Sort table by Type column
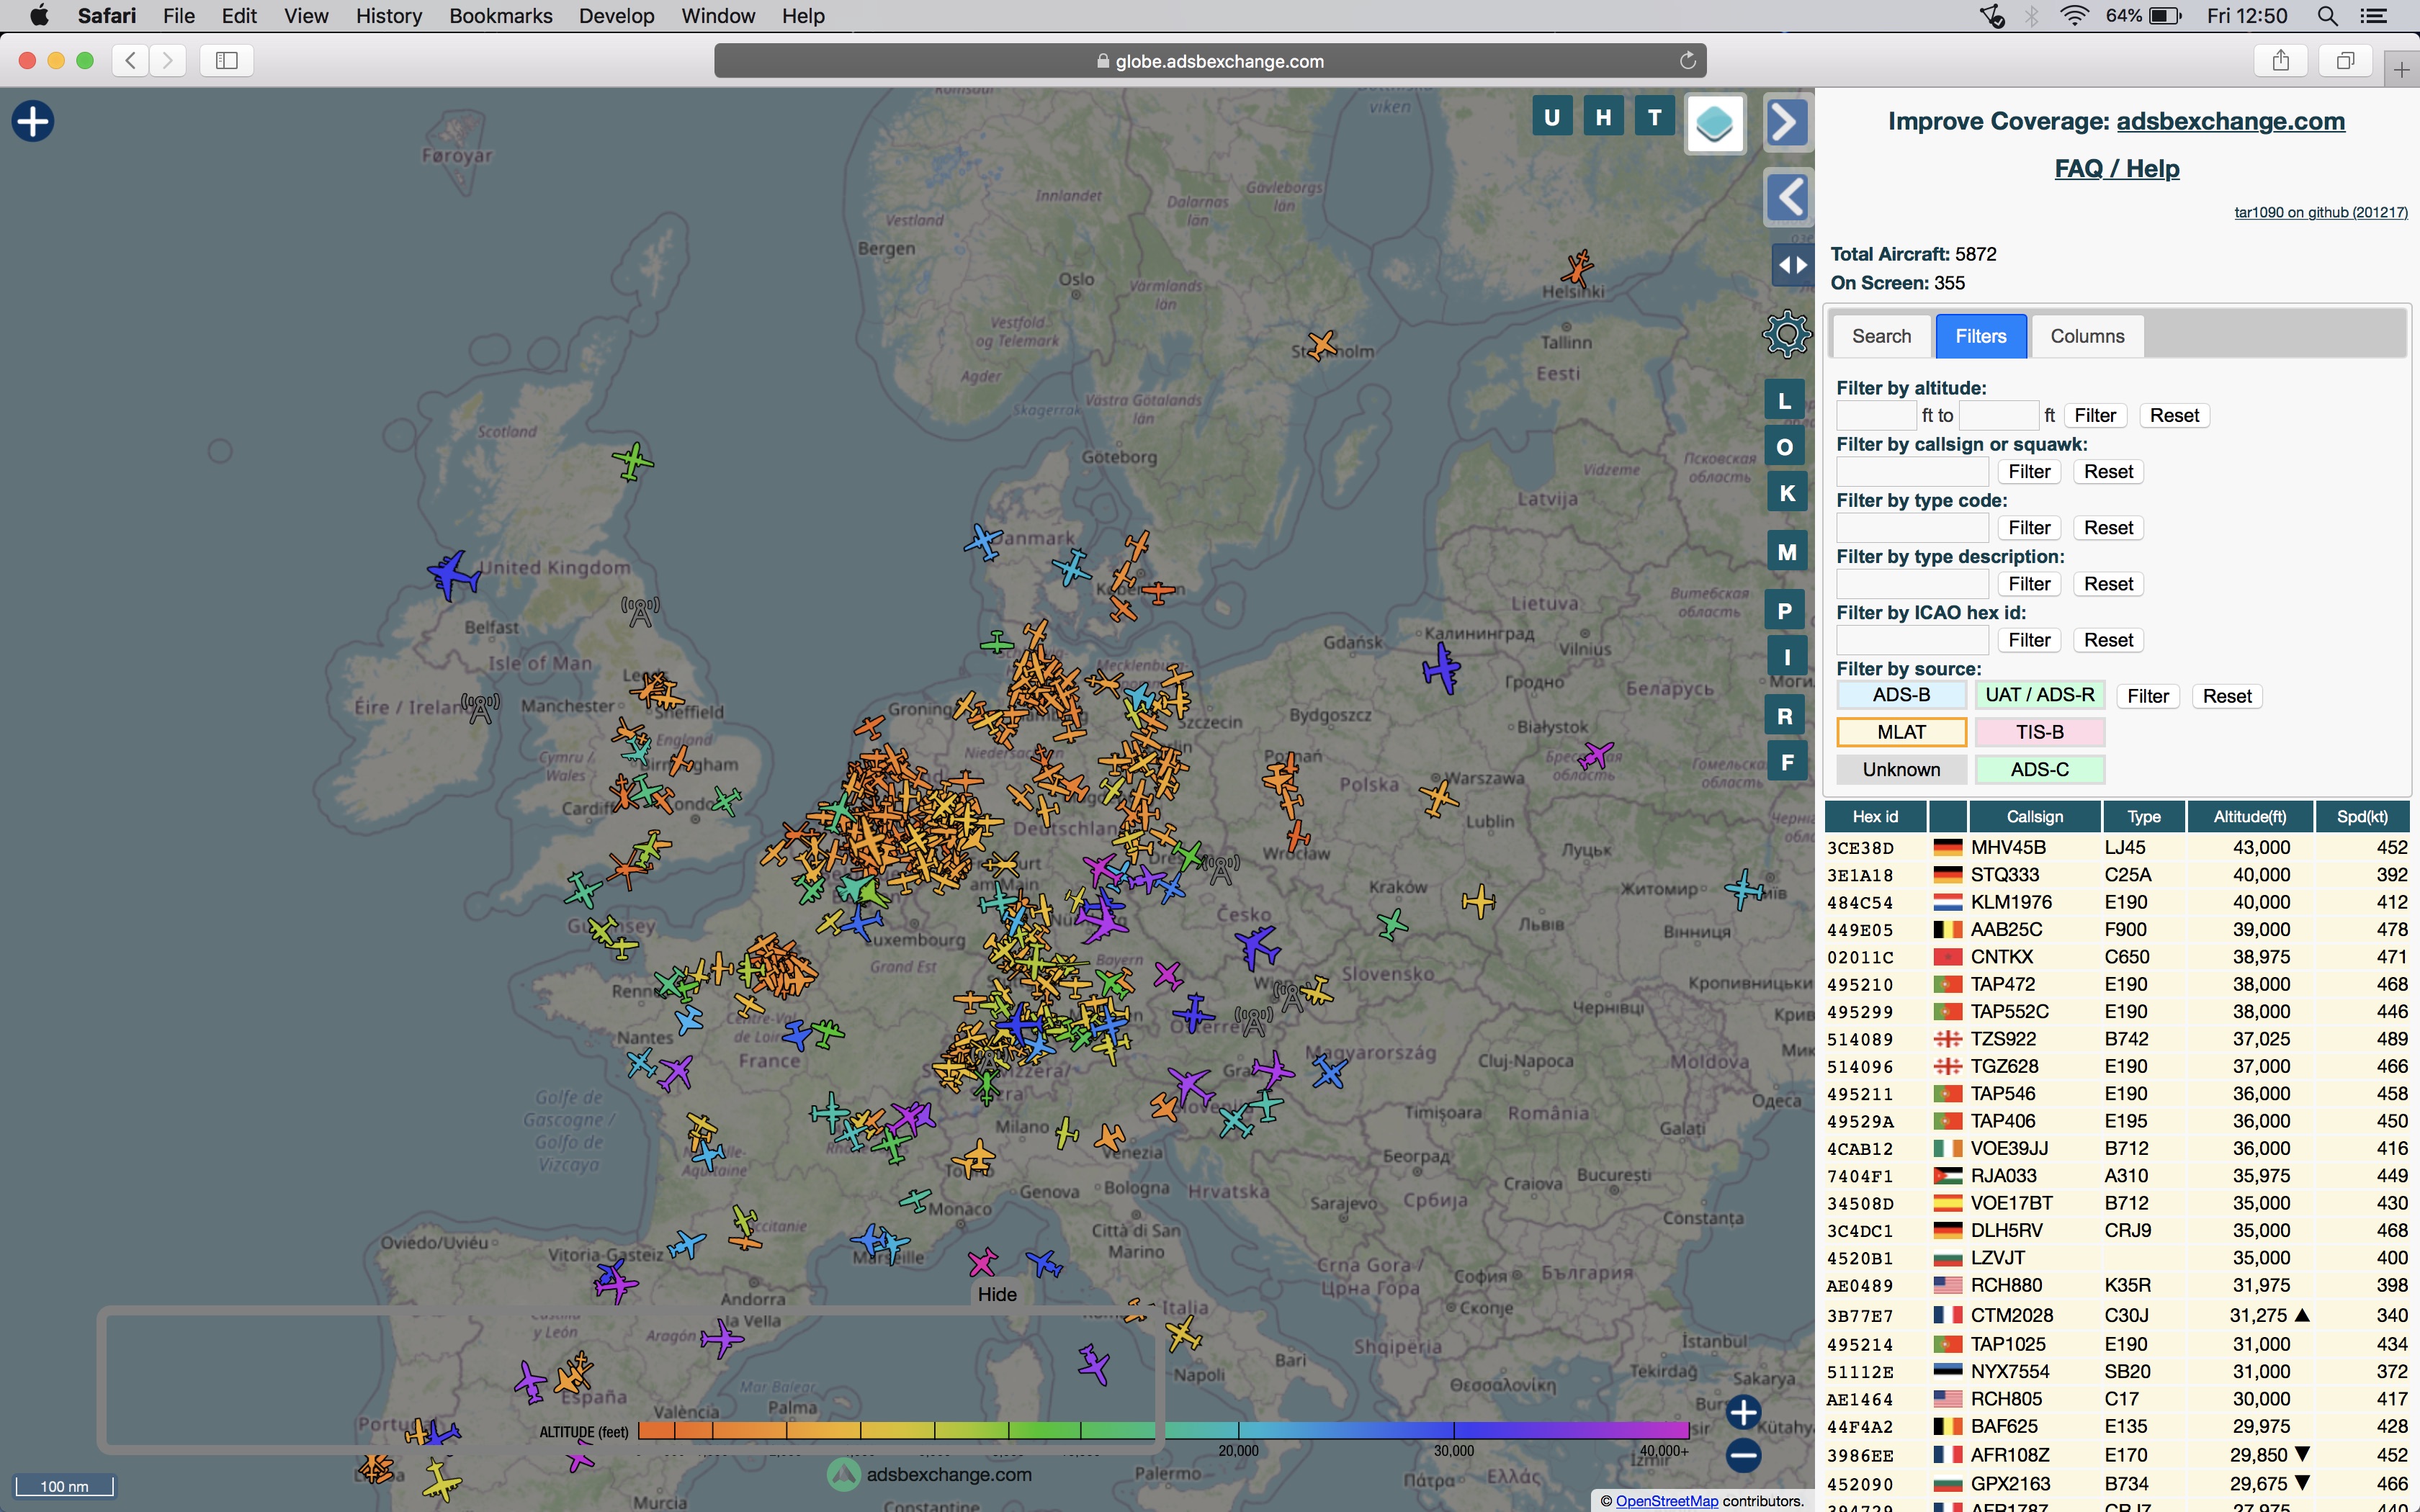The image size is (2420, 1512). 2143,816
